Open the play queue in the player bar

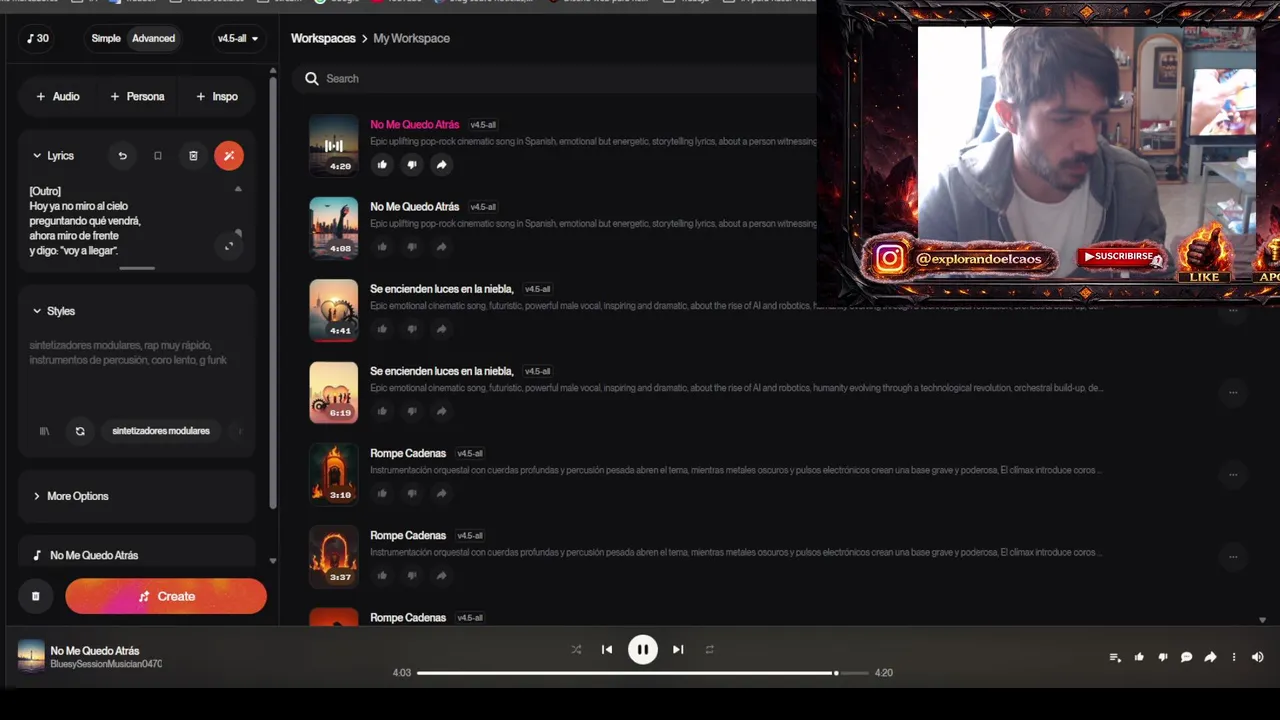1115,657
